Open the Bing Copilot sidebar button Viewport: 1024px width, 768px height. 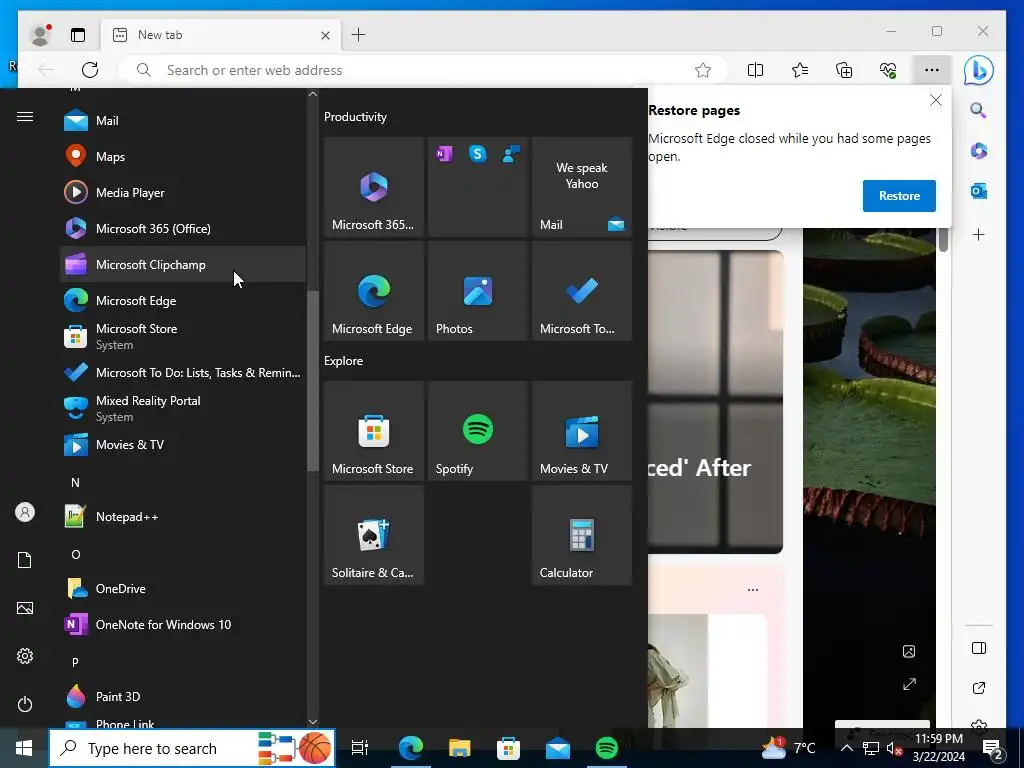[x=978, y=70]
